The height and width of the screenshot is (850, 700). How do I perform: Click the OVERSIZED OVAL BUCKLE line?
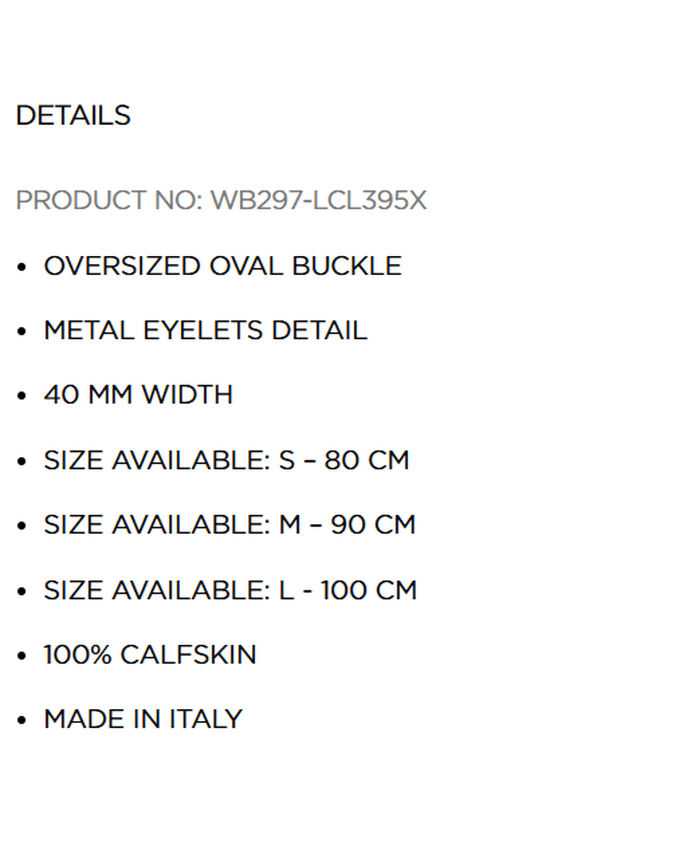222,266
